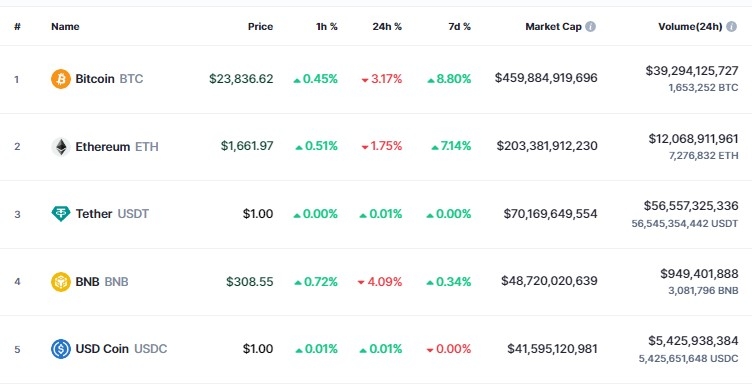Click the Bitcoin logo icon
752x388 pixels.
(61, 79)
